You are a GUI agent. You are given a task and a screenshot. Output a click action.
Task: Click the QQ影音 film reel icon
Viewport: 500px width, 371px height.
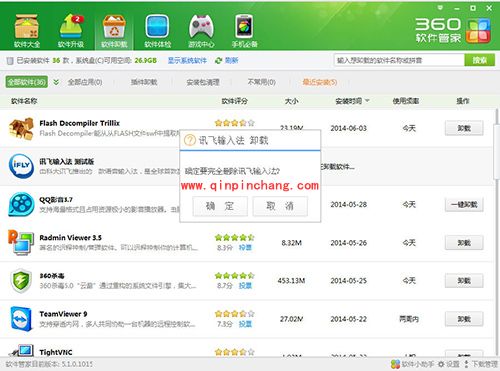point(21,204)
